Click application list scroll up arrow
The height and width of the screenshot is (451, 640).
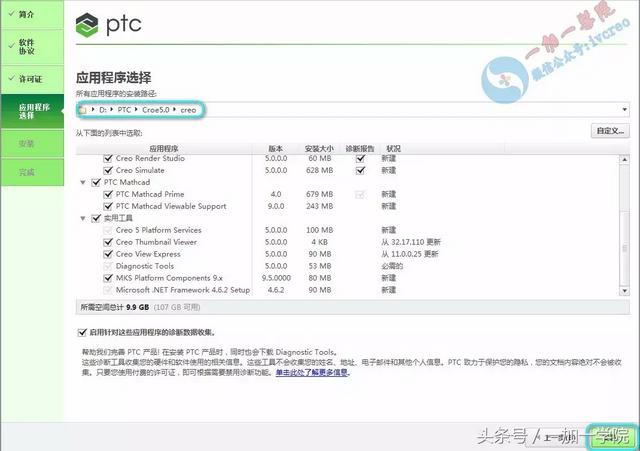pos(624,159)
